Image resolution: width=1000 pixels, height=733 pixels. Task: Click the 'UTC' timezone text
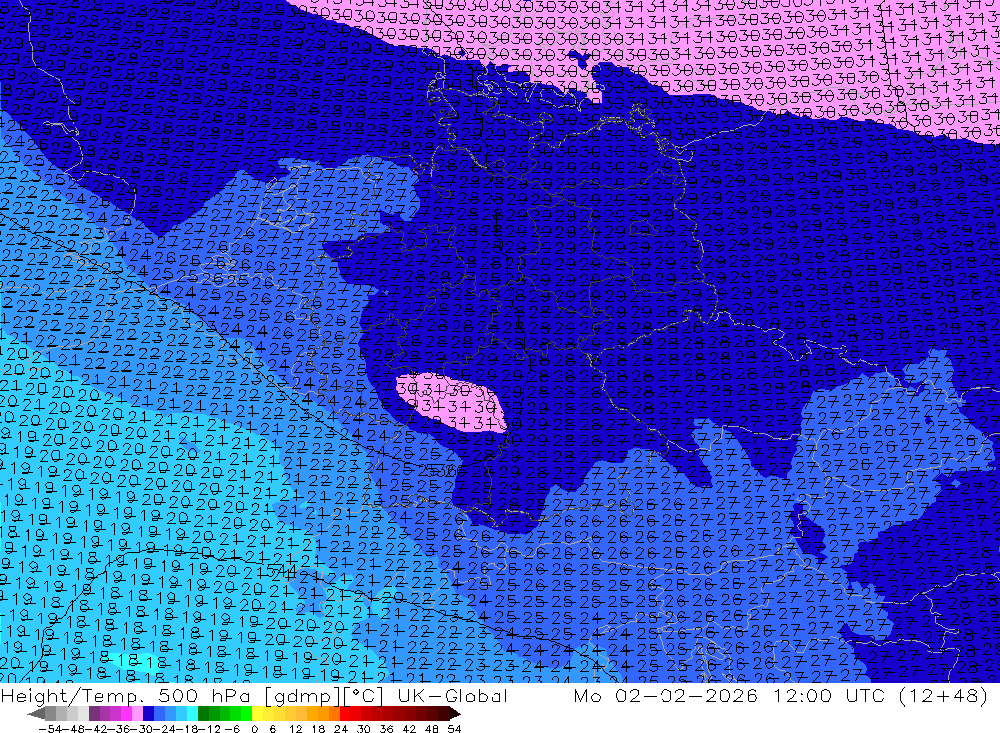(866, 695)
